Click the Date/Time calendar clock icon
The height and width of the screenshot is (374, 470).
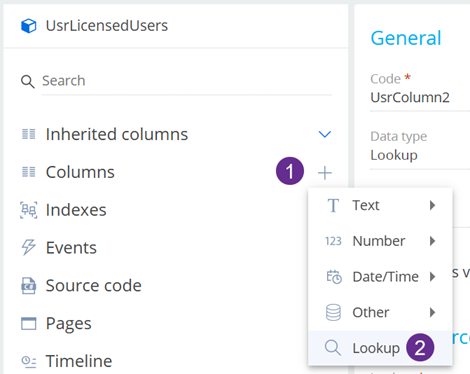[x=334, y=277]
